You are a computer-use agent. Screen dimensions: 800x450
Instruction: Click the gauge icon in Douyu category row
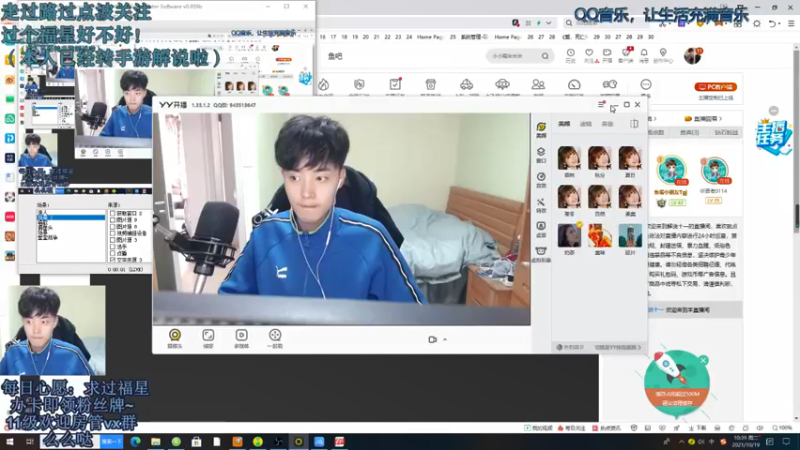[574, 85]
